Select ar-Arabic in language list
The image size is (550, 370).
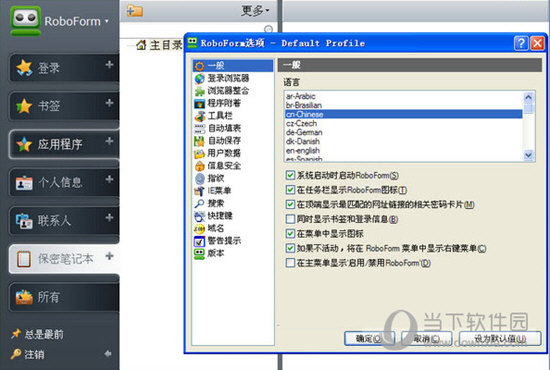point(403,96)
